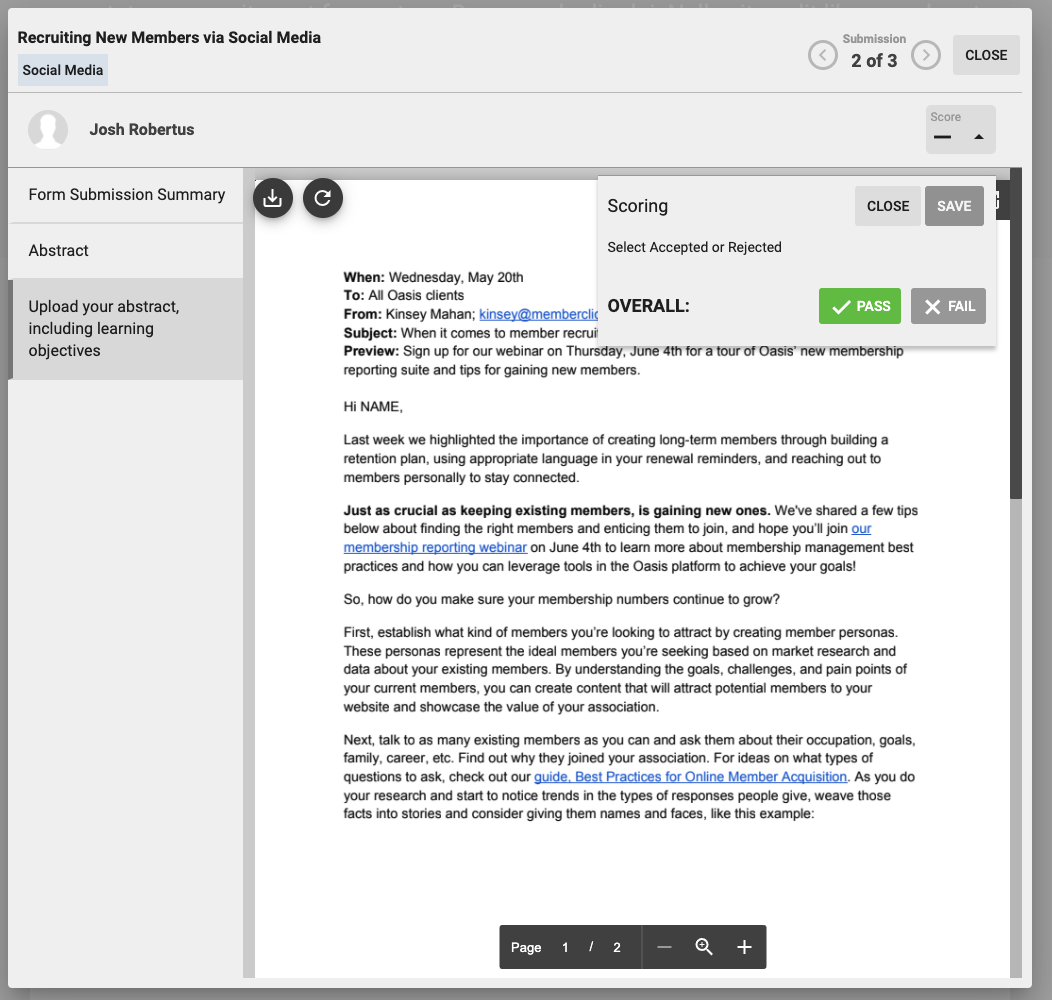Click the text 2 of 3

[x=874, y=61]
